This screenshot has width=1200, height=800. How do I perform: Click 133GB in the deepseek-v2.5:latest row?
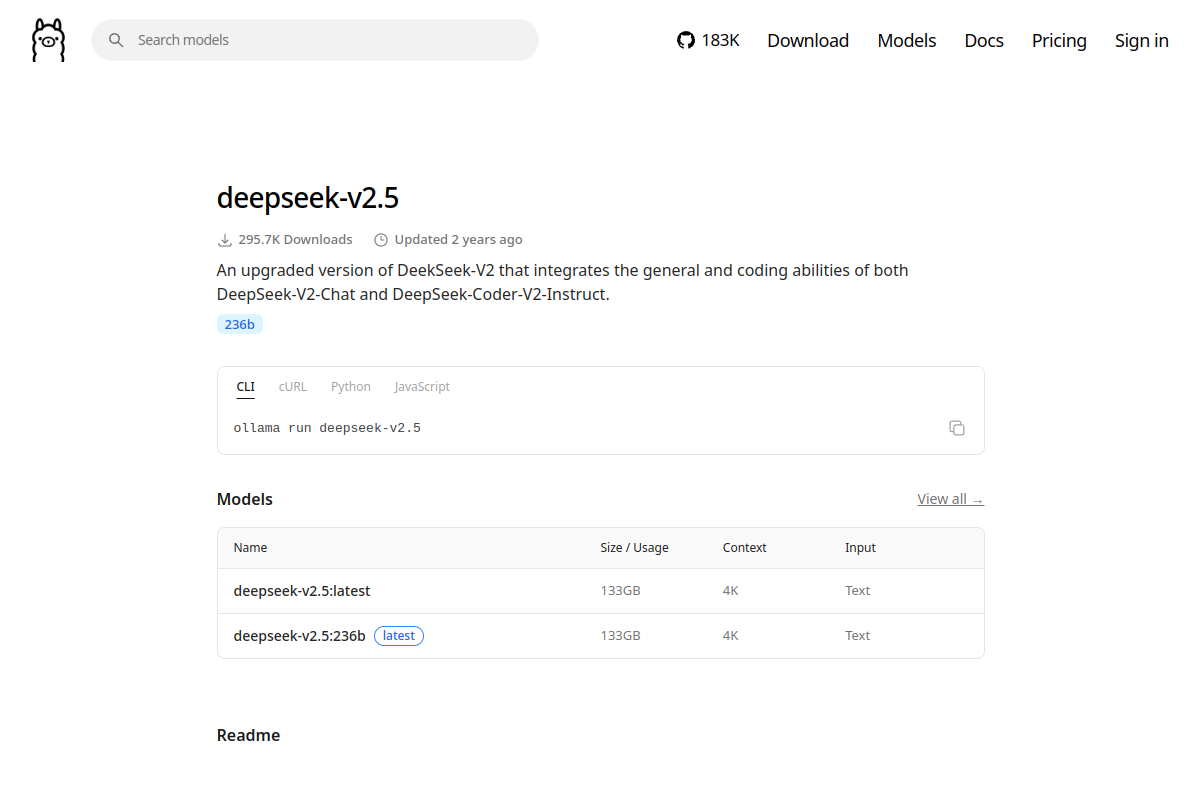pyautogui.click(x=620, y=591)
